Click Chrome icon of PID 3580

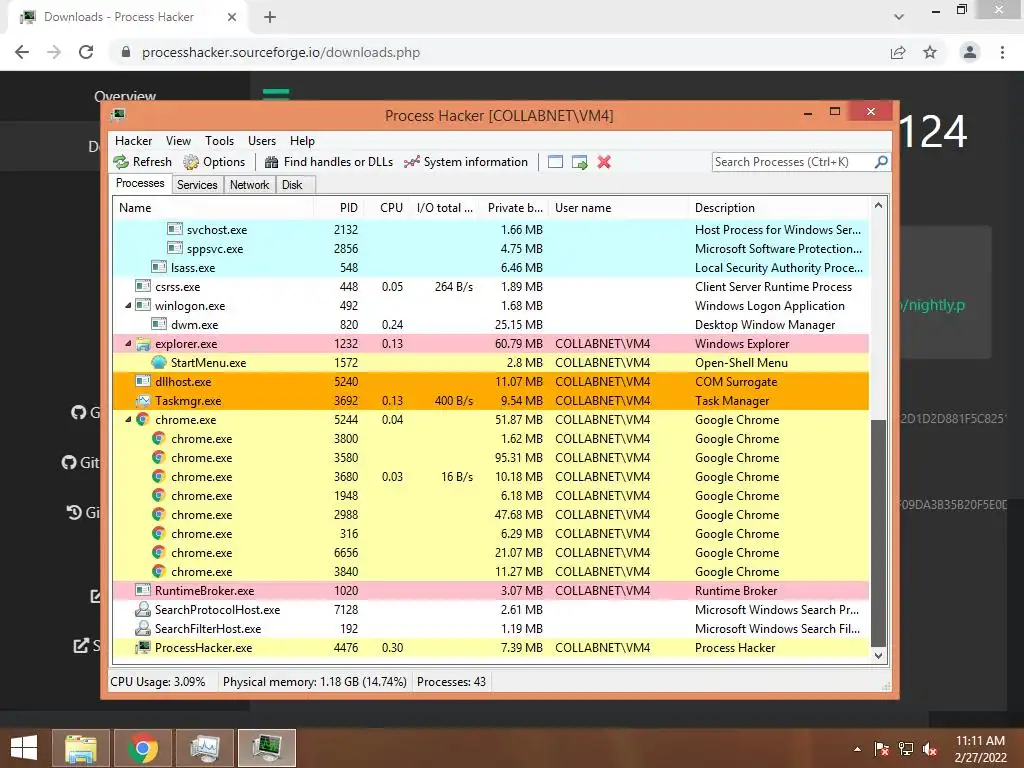159,458
